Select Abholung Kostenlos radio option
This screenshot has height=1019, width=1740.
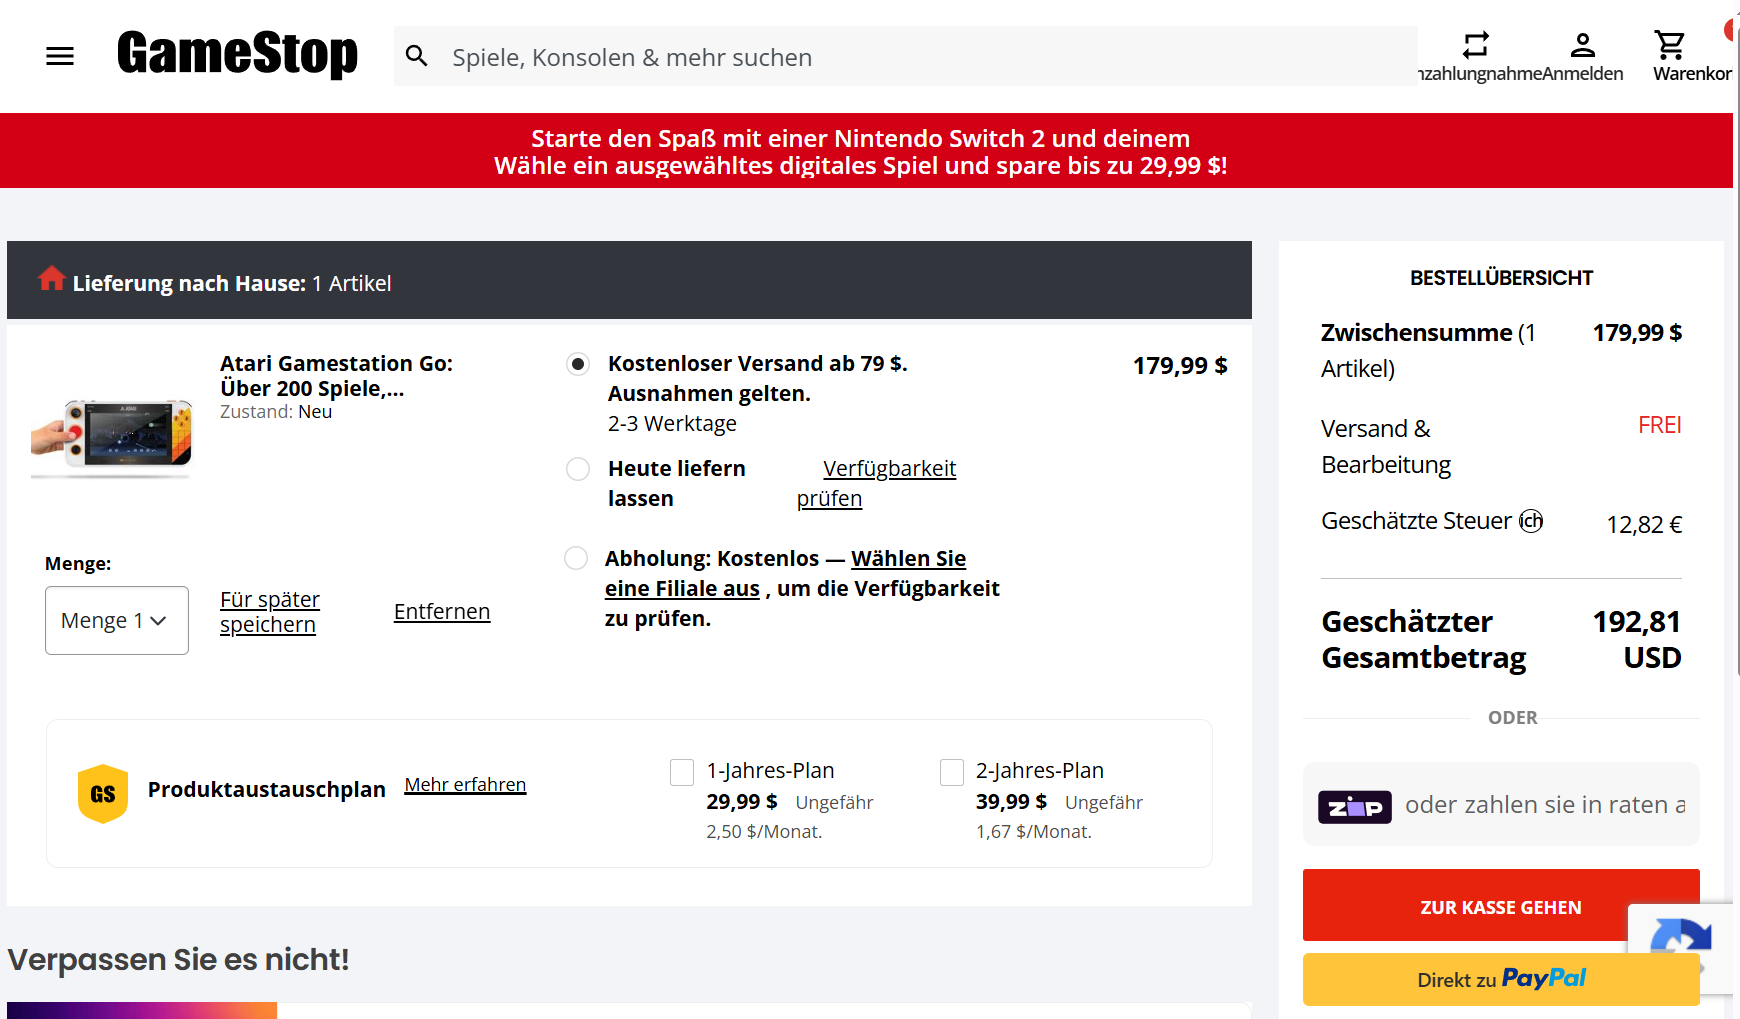click(x=576, y=558)
